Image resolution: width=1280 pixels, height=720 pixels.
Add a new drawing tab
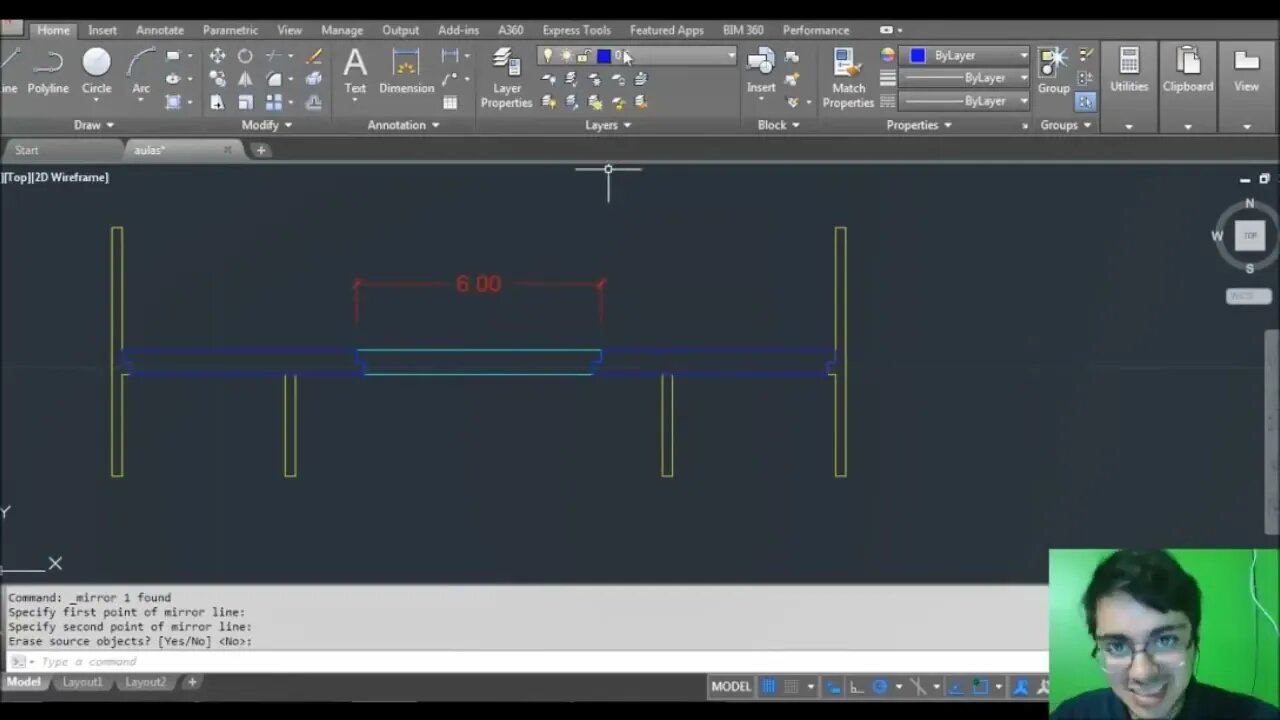[x=261, y=150]
